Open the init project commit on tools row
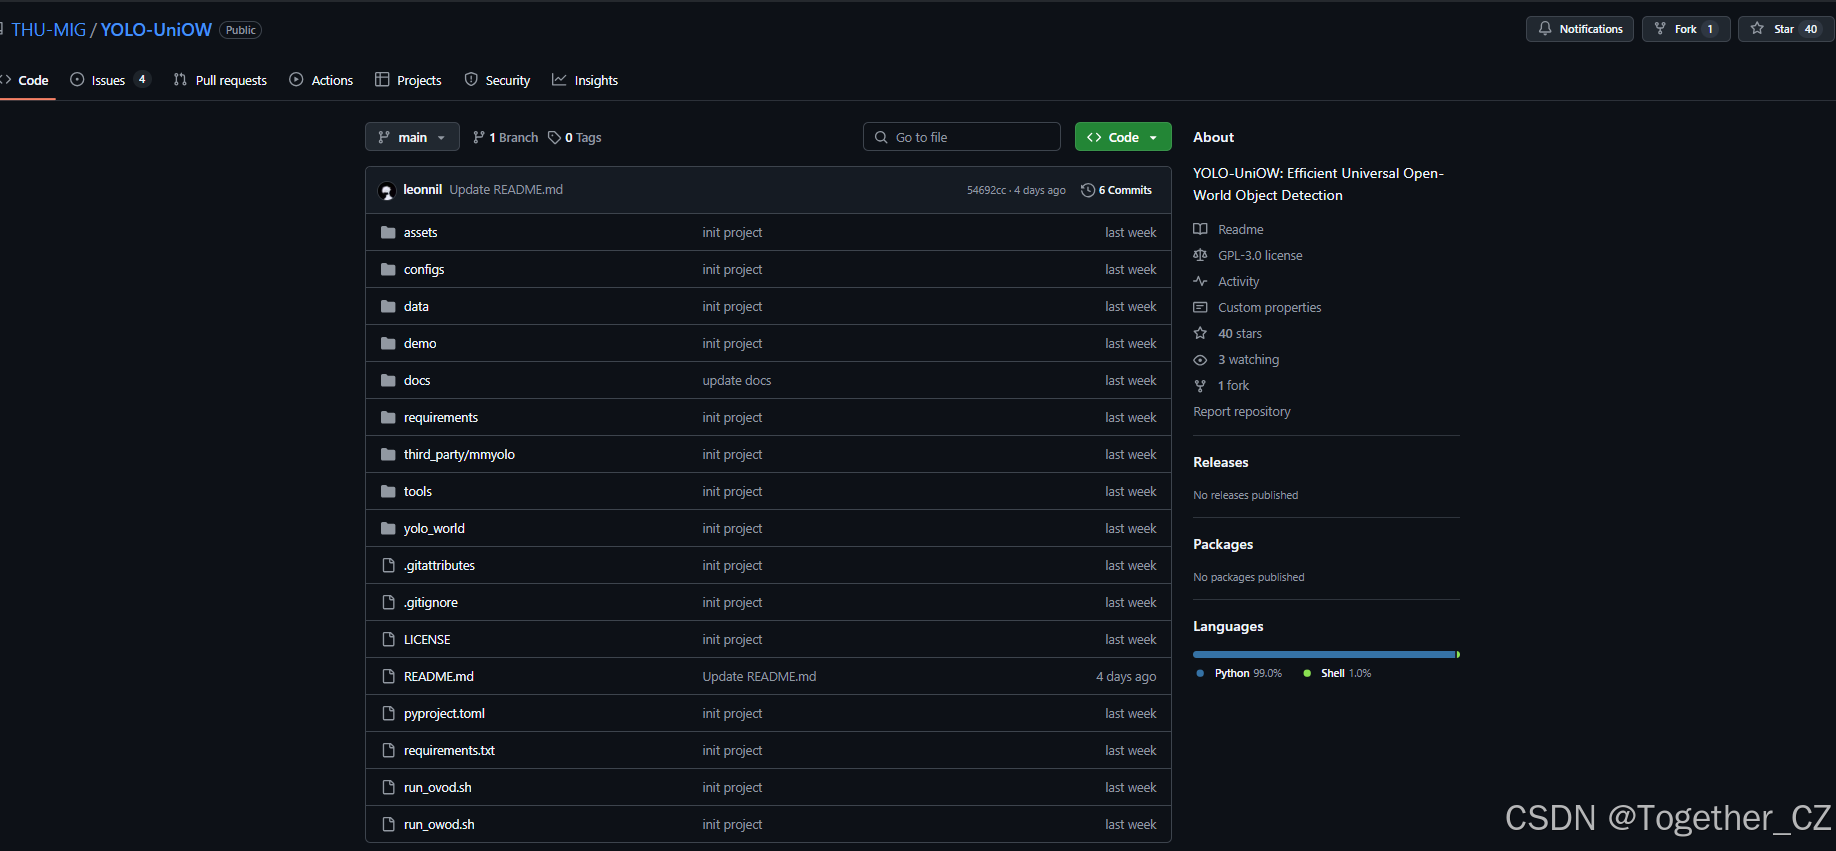The image size is (1836, 851). pyautogui.click(x=732, y=491)
